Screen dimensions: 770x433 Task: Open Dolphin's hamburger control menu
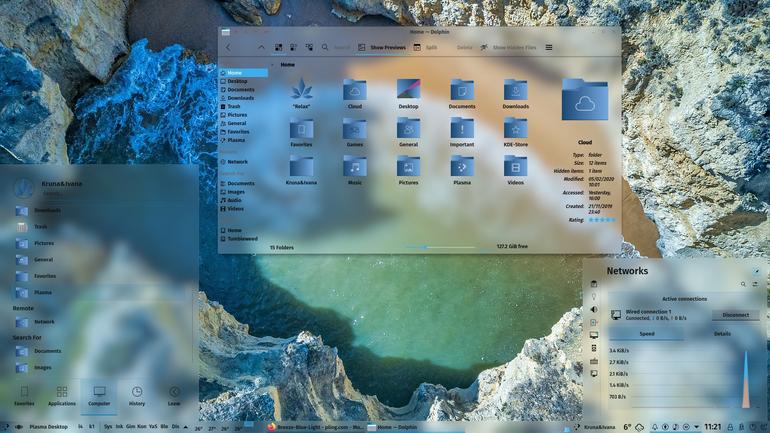[549, 47]
